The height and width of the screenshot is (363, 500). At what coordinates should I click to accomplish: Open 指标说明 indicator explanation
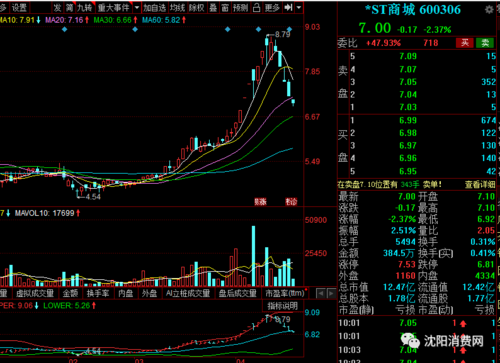(x=282, y=306)
